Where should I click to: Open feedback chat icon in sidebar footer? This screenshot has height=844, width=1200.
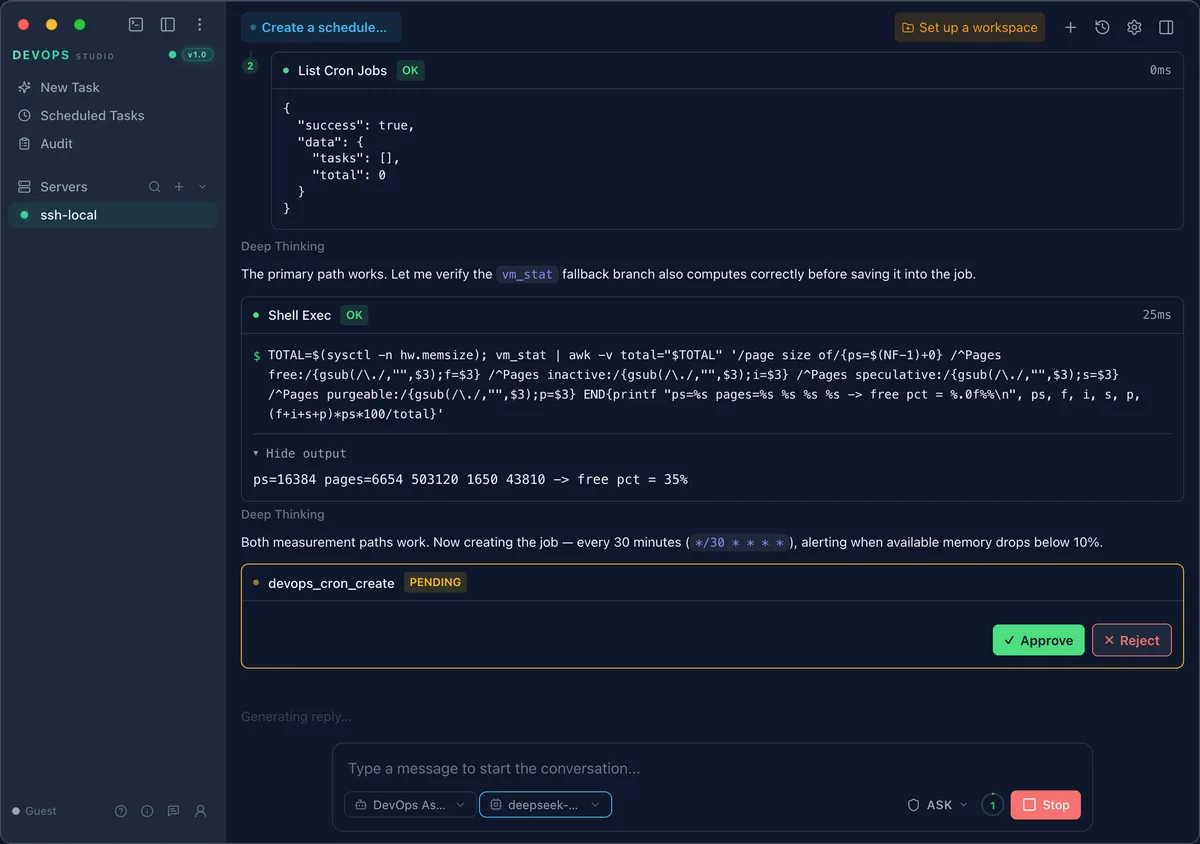click(173, 811)
